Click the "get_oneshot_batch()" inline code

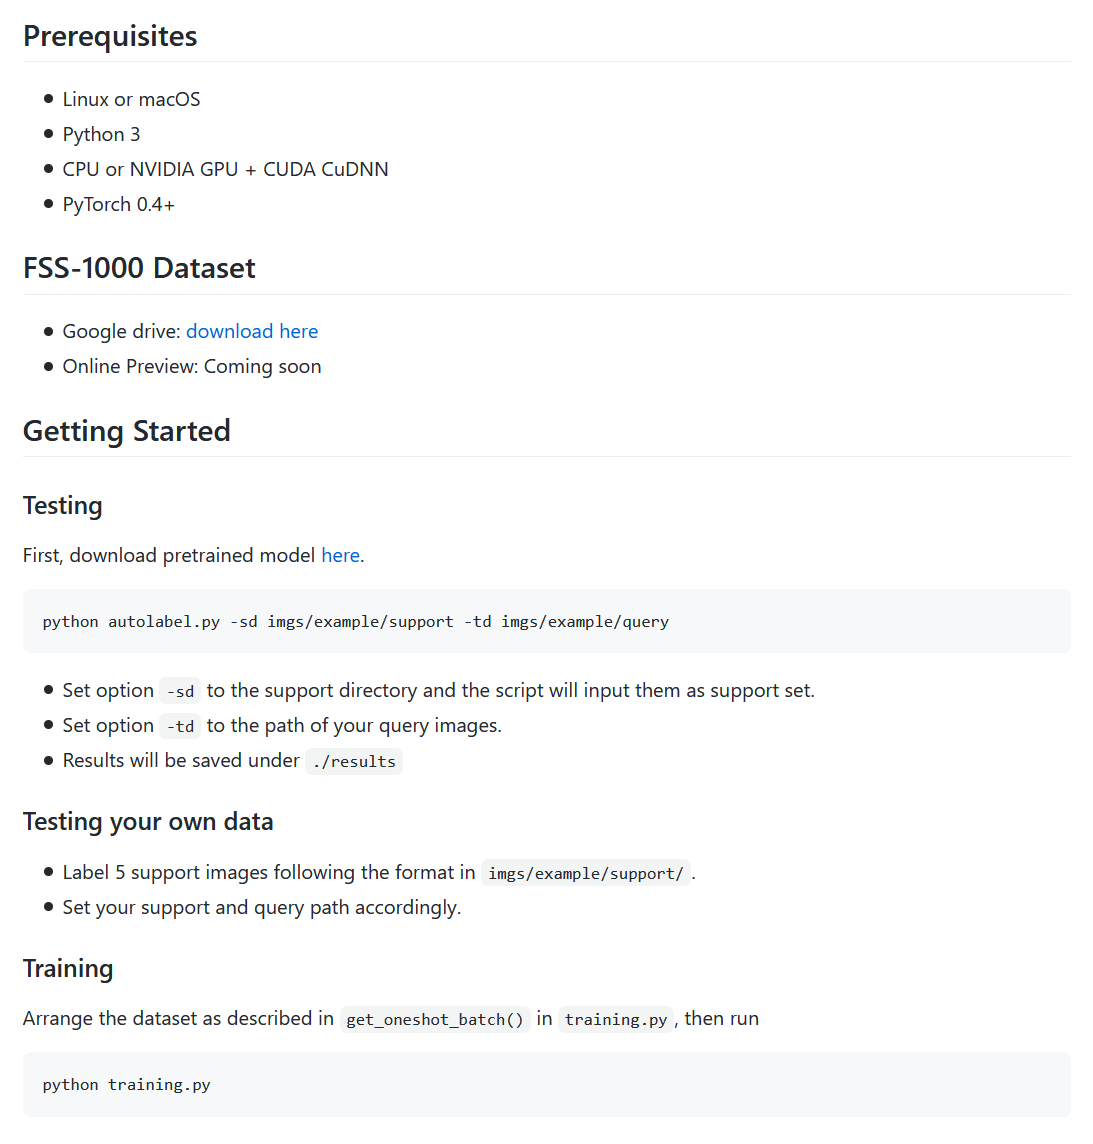435,1020
